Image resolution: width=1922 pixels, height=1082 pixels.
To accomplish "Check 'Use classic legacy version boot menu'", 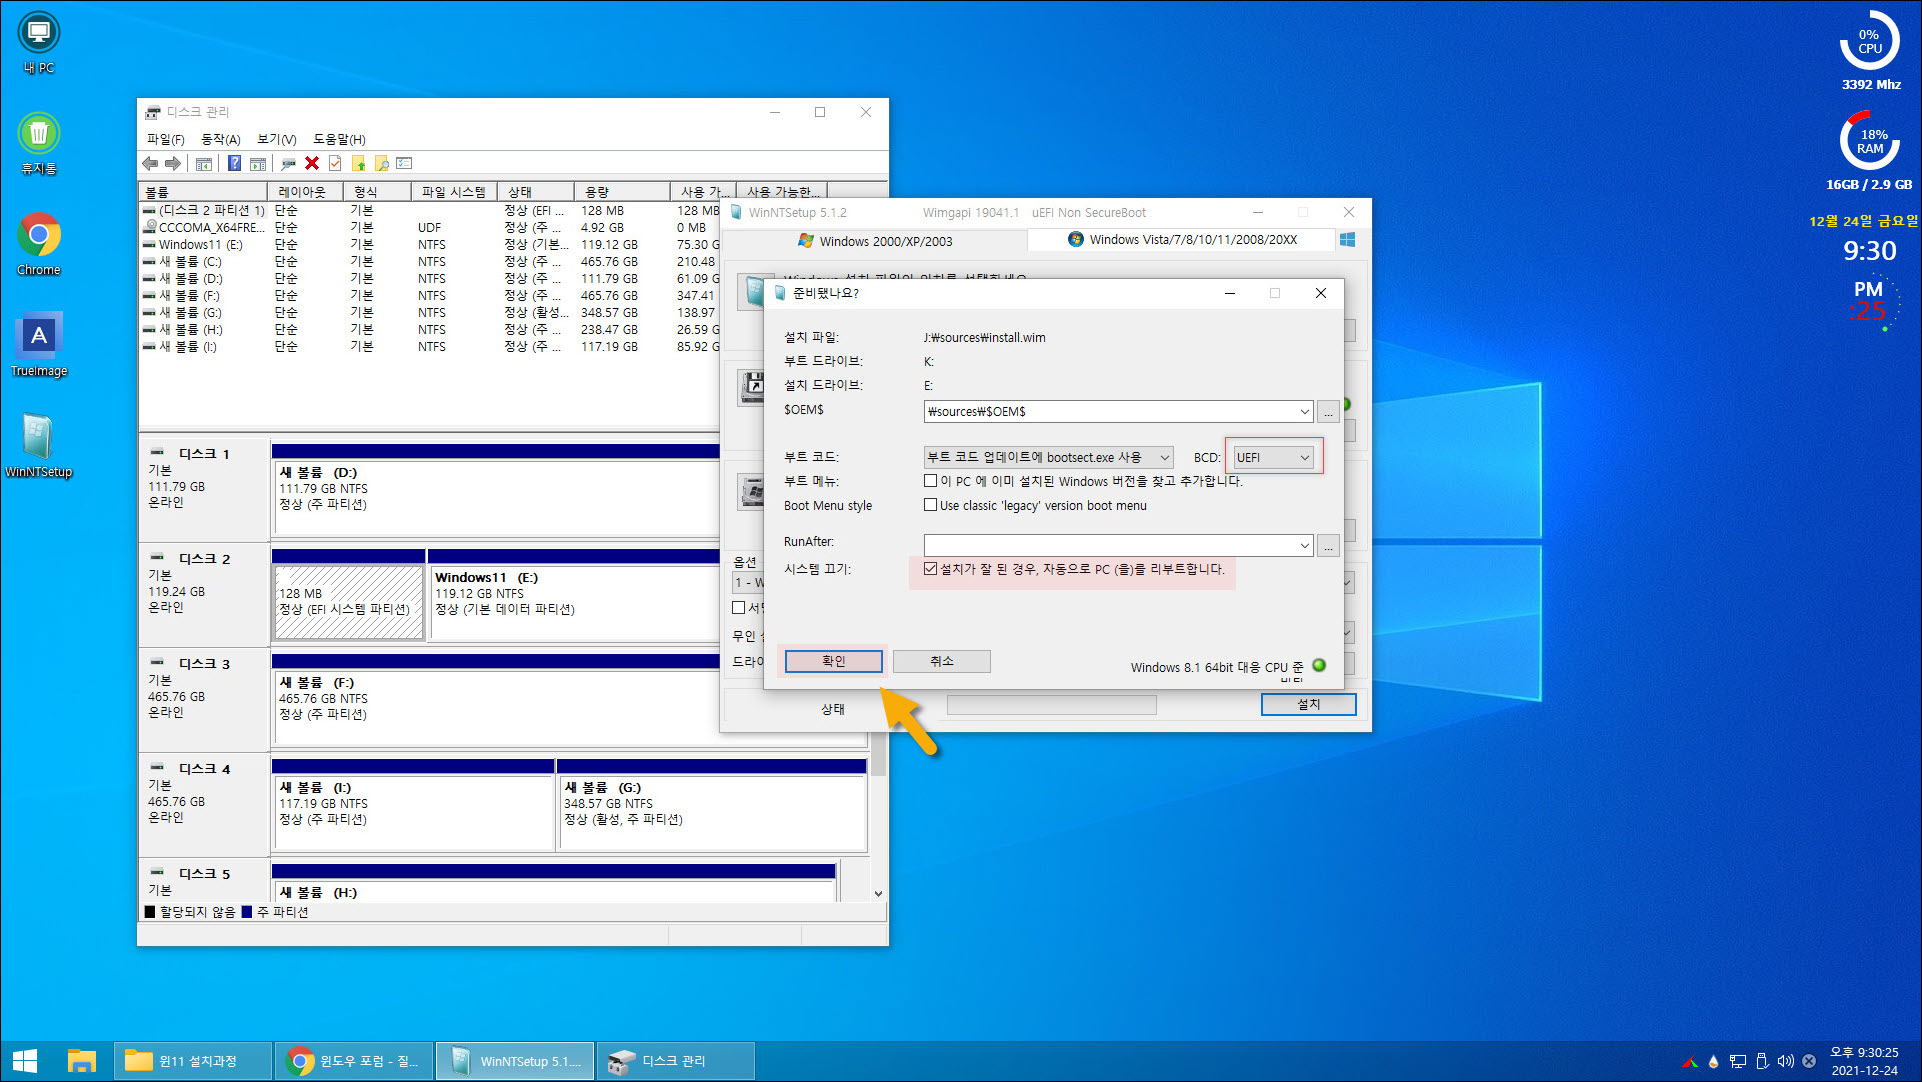I will click(931, 505).
